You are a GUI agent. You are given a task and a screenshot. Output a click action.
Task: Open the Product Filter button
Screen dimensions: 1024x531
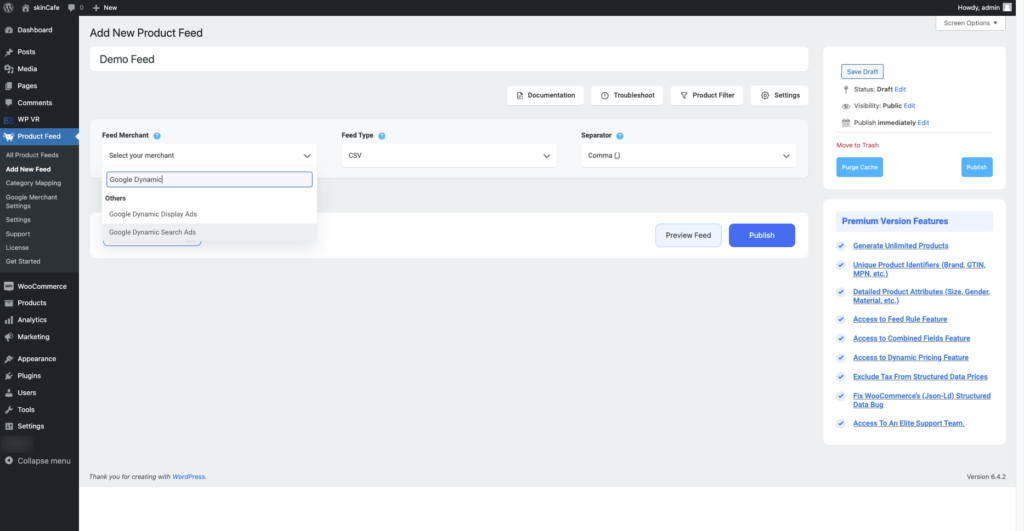(x=707, y=95)
